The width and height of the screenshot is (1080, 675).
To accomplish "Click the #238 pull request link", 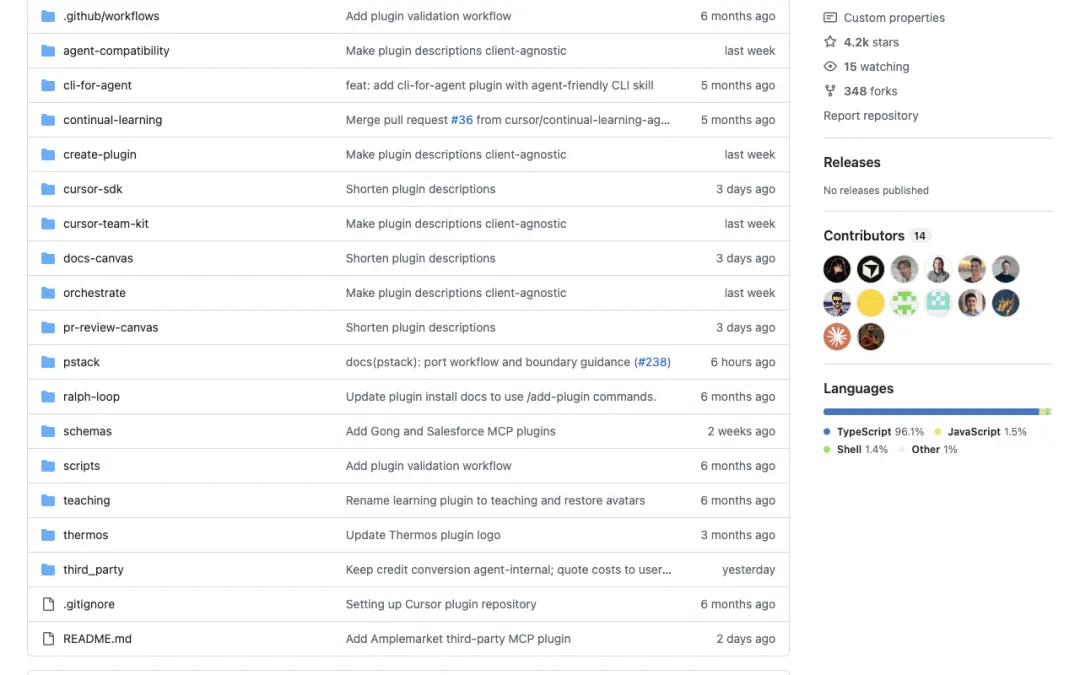I will click(652, 362).
